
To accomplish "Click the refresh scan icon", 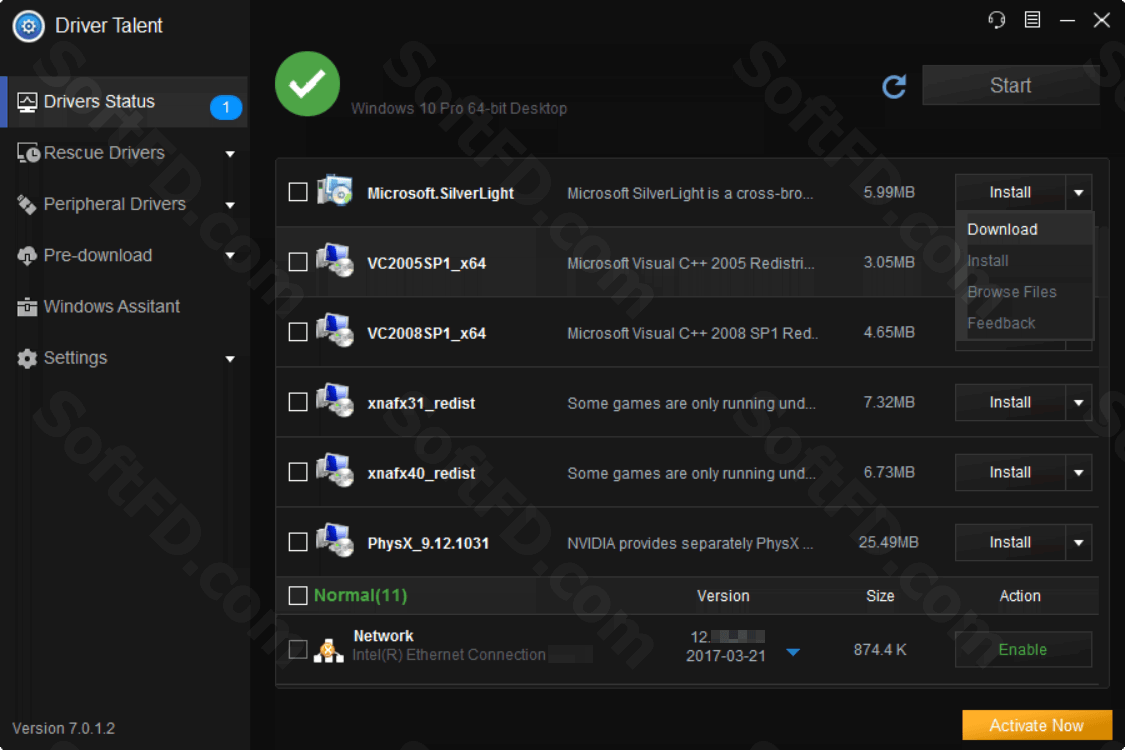I will 894,86.
